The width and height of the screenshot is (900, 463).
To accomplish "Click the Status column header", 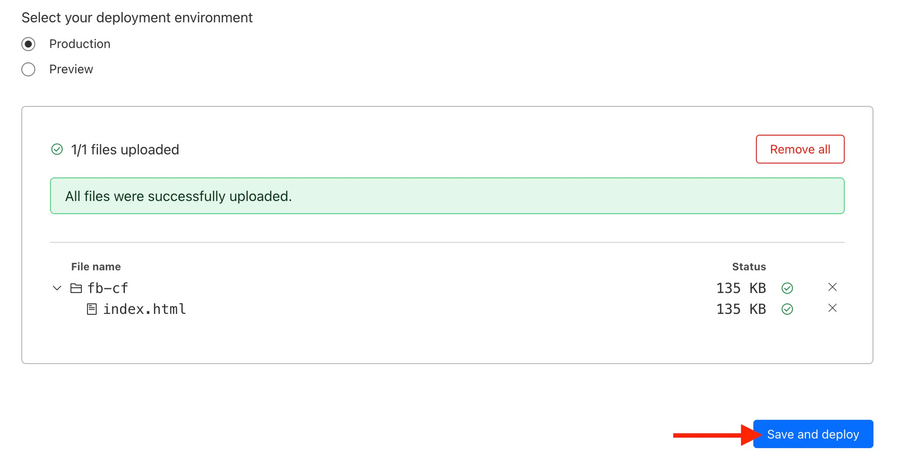I will click(749, 267).
